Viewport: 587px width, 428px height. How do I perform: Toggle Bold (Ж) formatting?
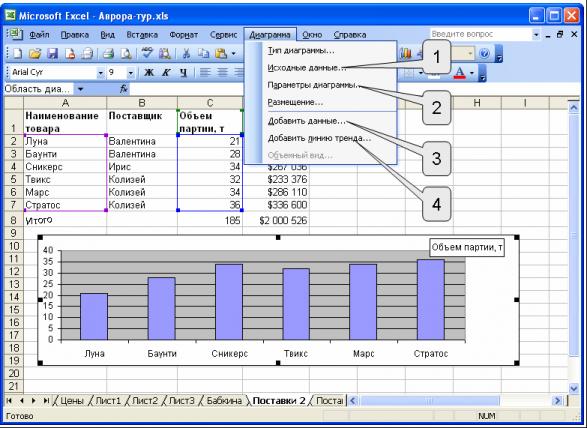(x=149, y=72)
